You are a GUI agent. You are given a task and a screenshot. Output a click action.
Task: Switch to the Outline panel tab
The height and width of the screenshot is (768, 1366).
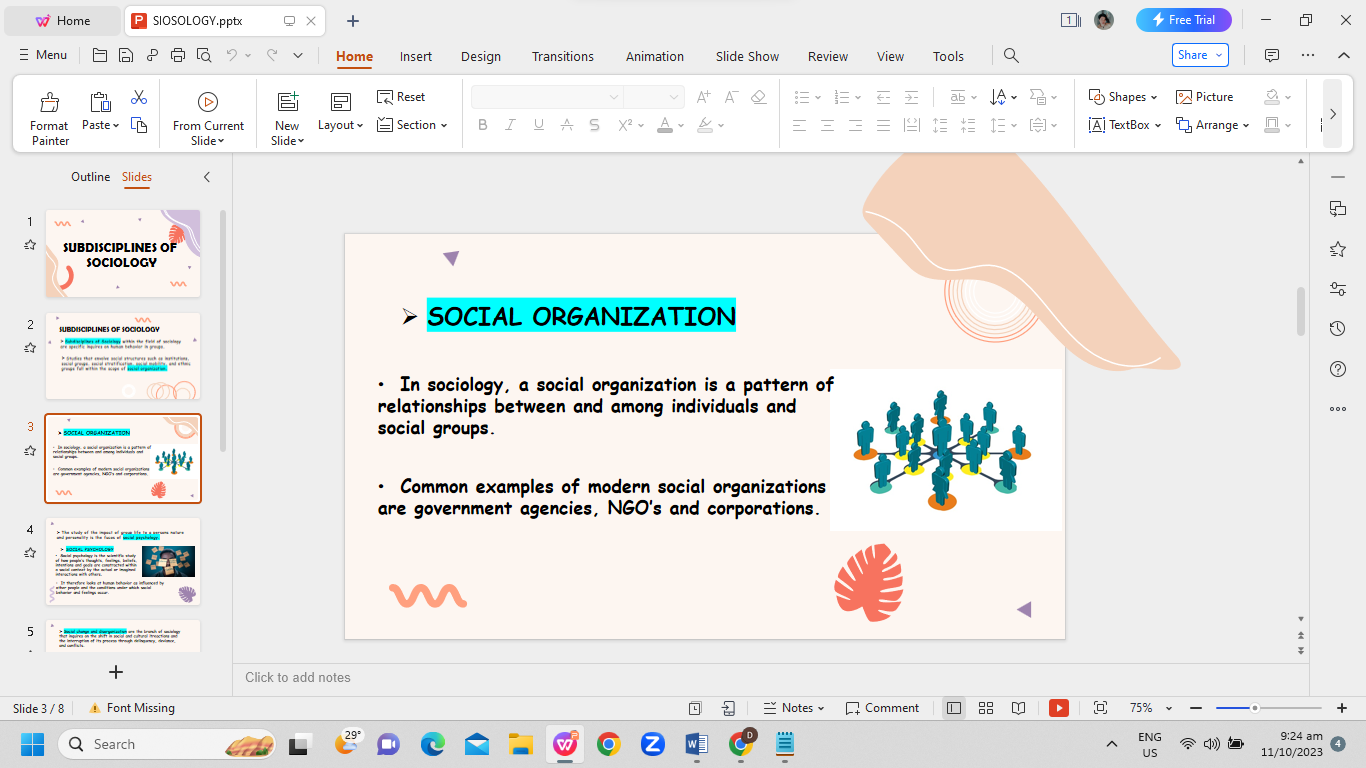[90, 177]
